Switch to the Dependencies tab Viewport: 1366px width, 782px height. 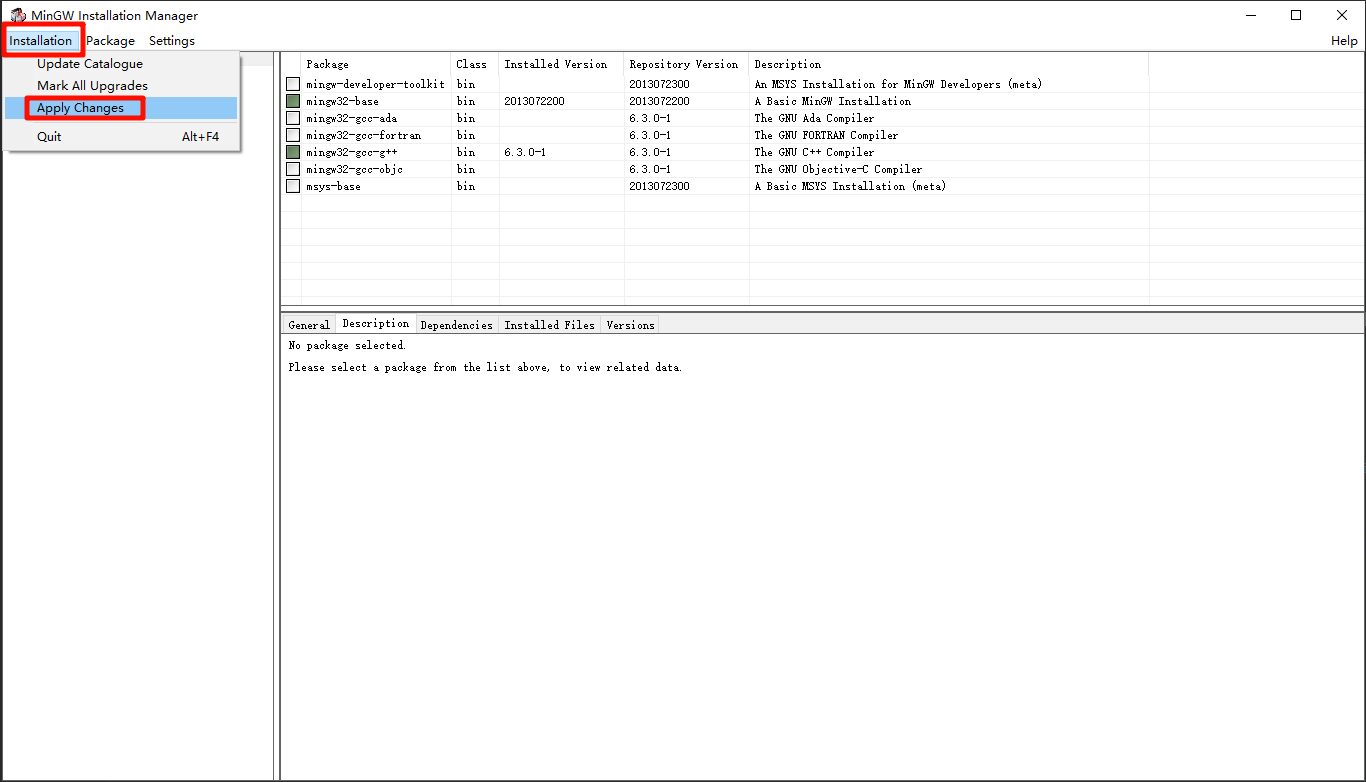tap(457, 325)
